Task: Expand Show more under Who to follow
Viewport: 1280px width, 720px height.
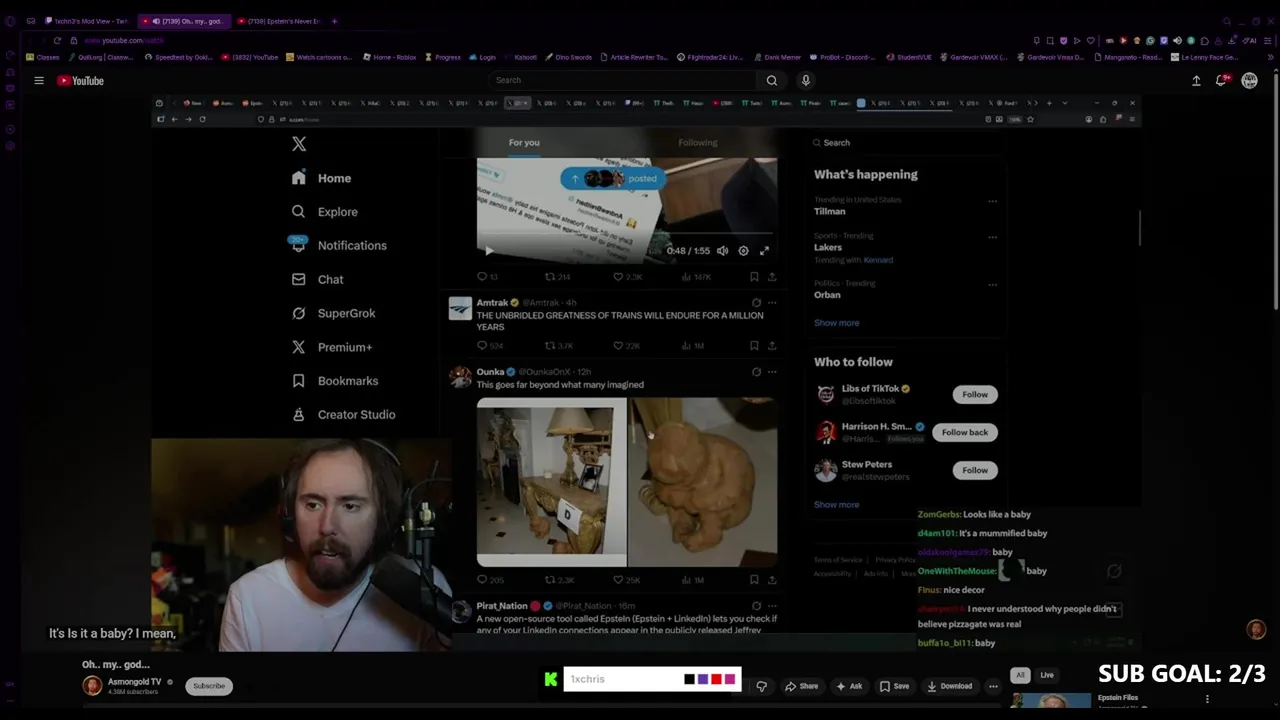Action: (x=836, y=505)
